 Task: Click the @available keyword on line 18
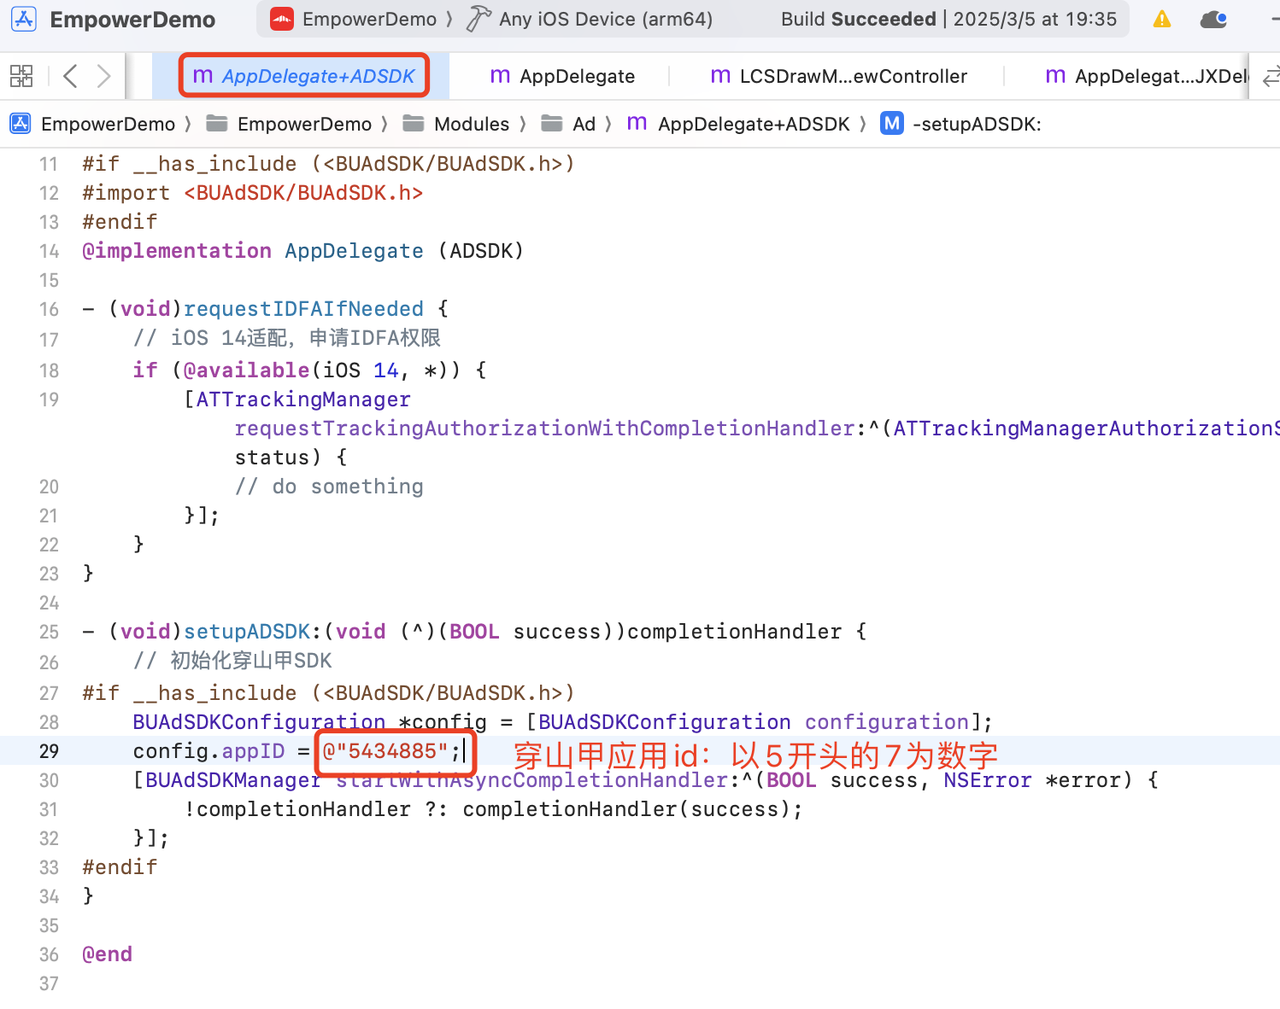tap(246, 371)
